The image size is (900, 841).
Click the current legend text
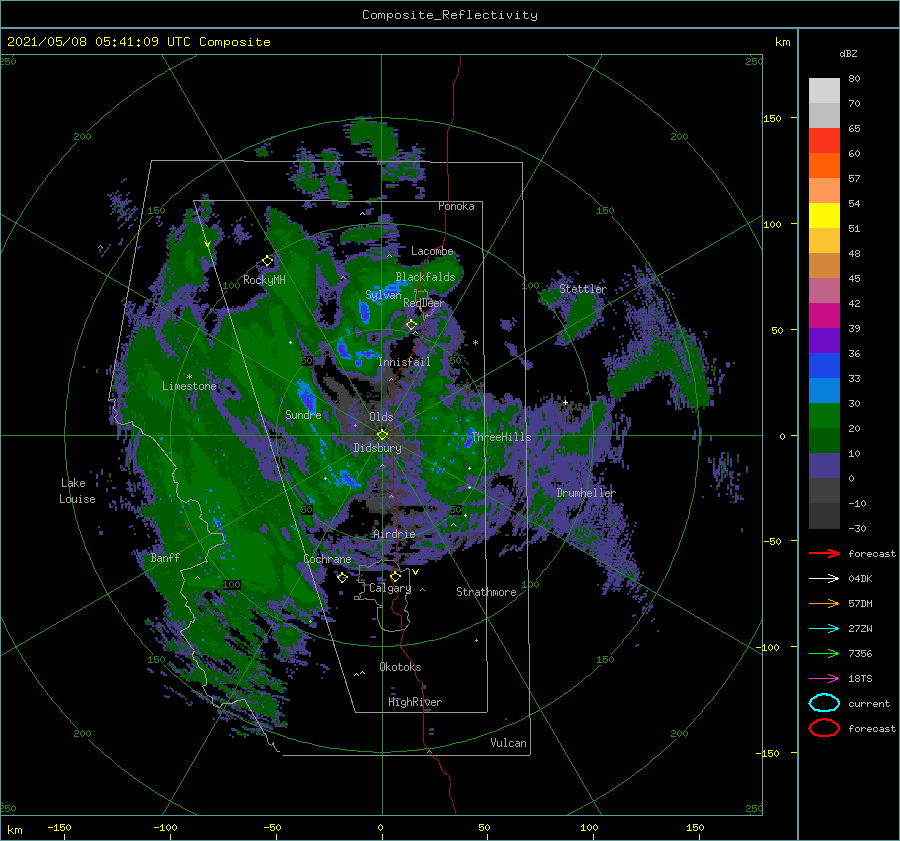(869, 703)
